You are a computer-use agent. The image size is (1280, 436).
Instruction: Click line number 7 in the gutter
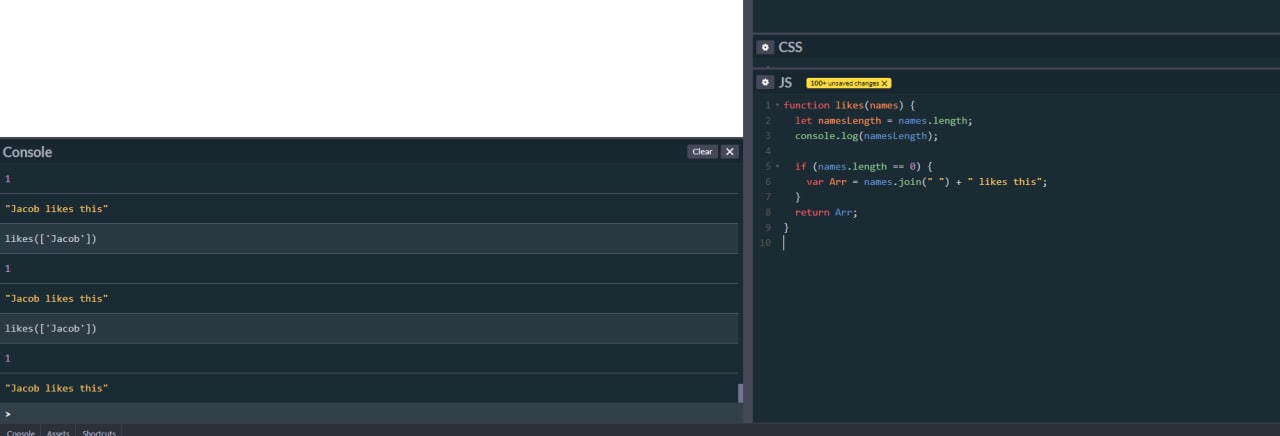click(768, 197)
